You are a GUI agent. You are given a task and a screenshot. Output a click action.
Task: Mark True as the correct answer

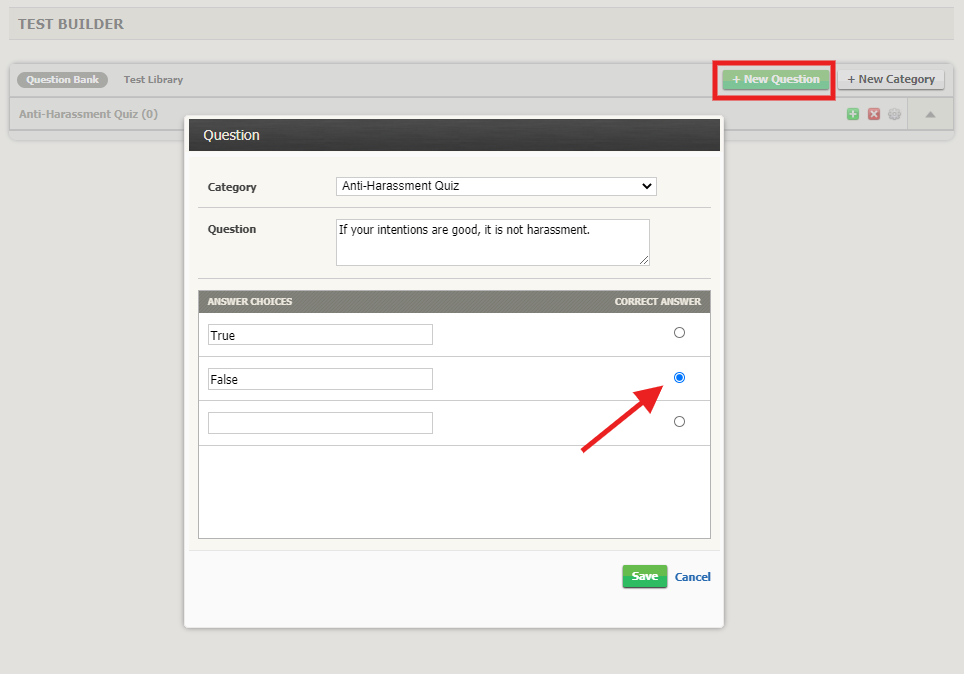pyautogui.click(x=679, y=332)
